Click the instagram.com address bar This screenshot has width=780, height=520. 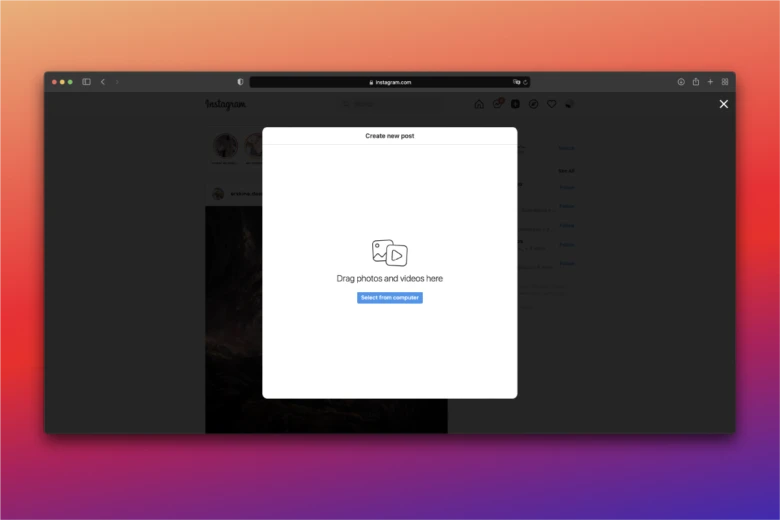(x=390, y=82)
